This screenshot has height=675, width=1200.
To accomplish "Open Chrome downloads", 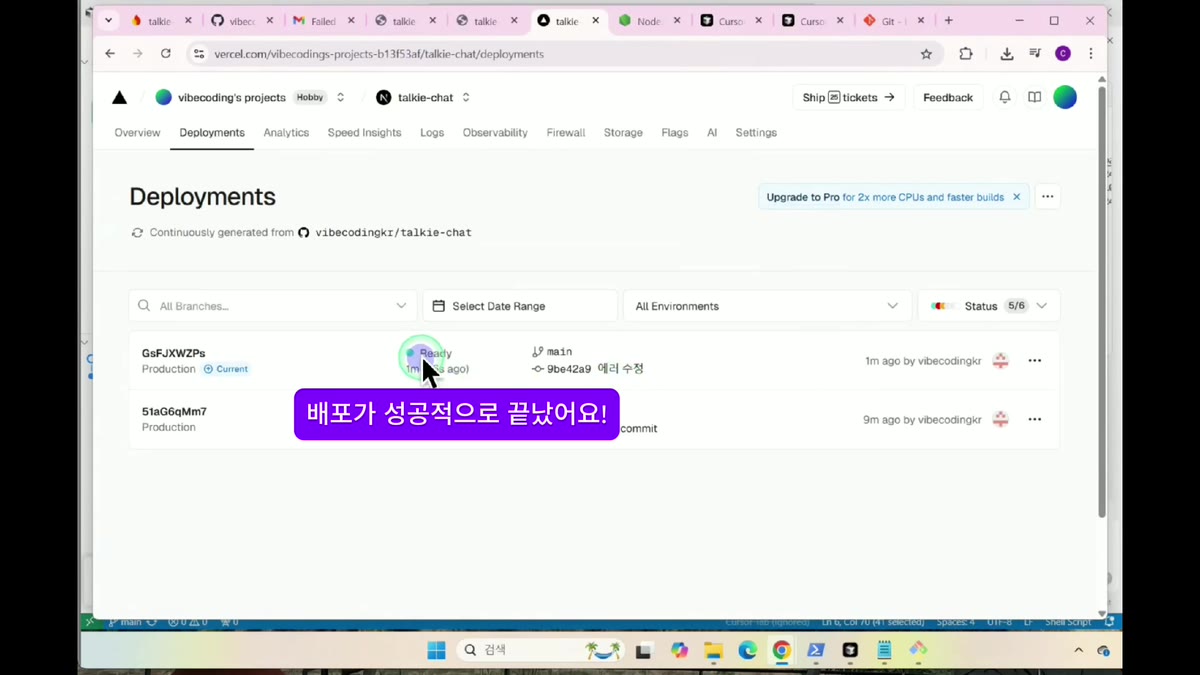I will 1006,54.
